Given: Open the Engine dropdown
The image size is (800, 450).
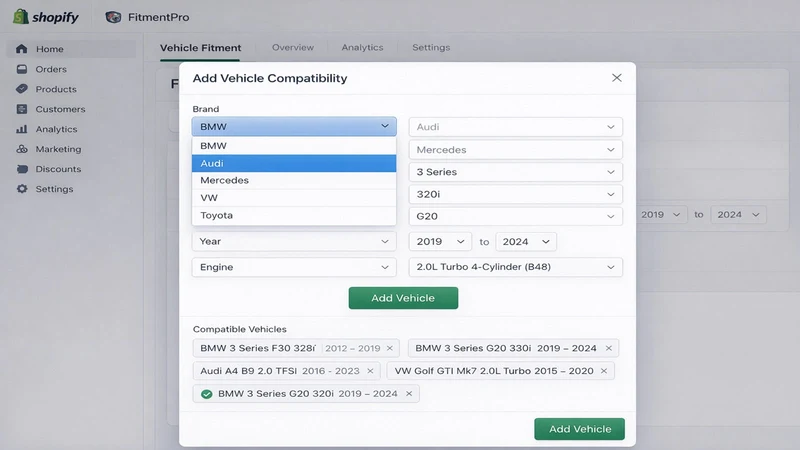Looking at the screenshot, I should (294, 267).
